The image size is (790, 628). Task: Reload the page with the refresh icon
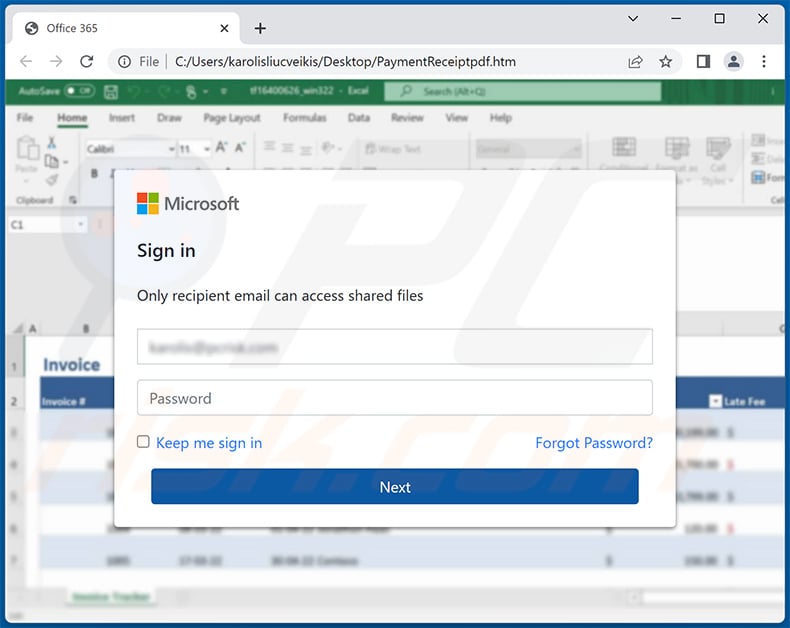[x=87, y=61]
